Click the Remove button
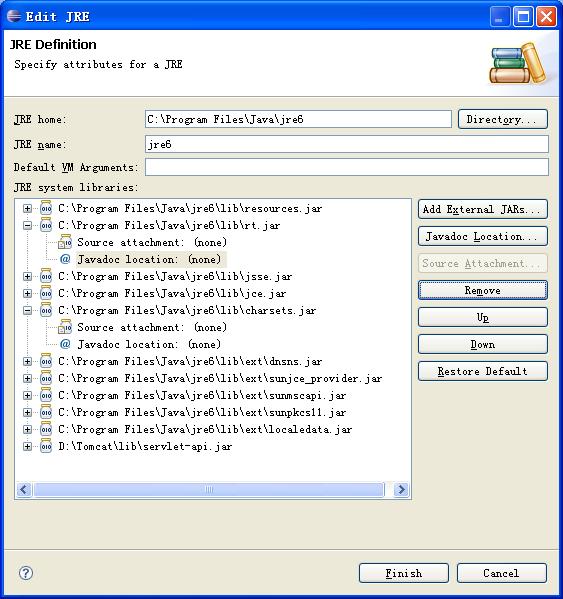Image resolution: width=563 pixels, height=599 pixels. point(482,290)
